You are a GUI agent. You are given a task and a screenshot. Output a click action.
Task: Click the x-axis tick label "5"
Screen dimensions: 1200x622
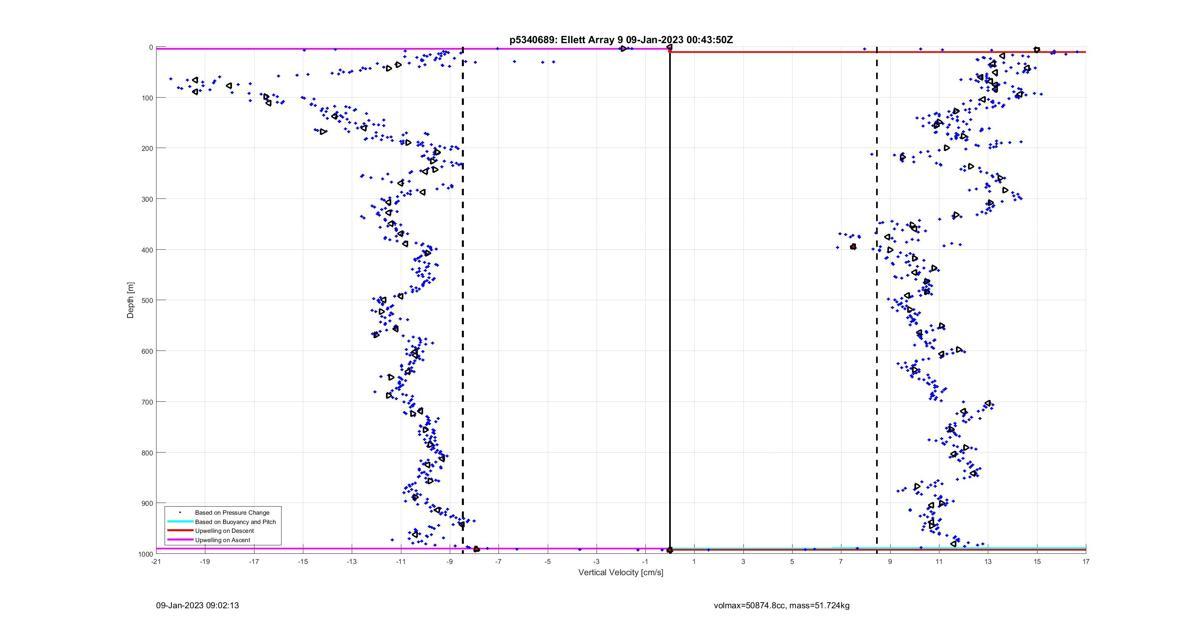point(792,562)
